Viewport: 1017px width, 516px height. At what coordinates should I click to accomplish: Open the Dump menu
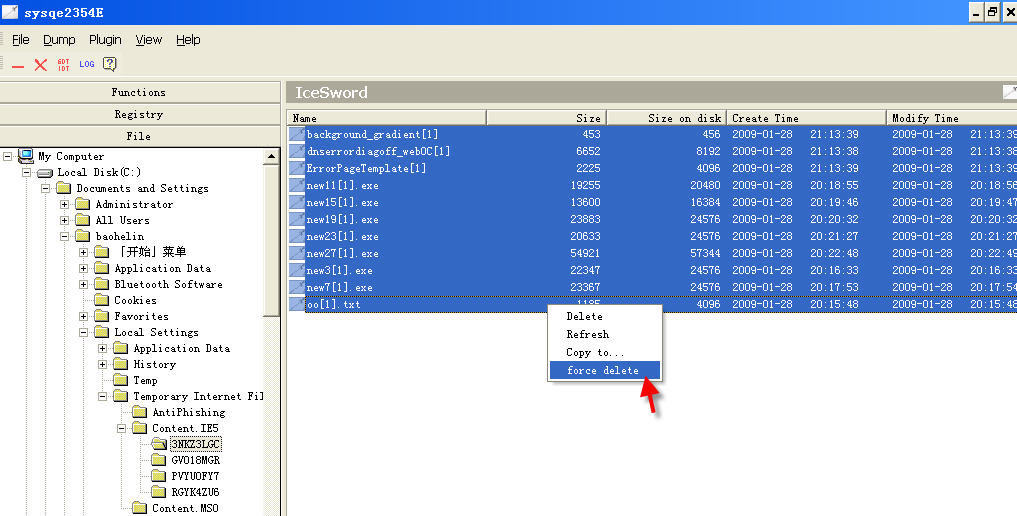click(59, 40)
